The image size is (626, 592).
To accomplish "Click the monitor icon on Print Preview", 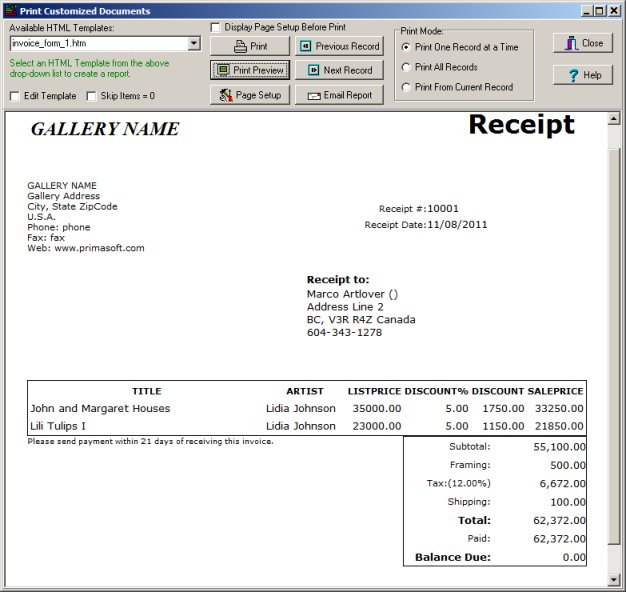I will click(223, 70).
